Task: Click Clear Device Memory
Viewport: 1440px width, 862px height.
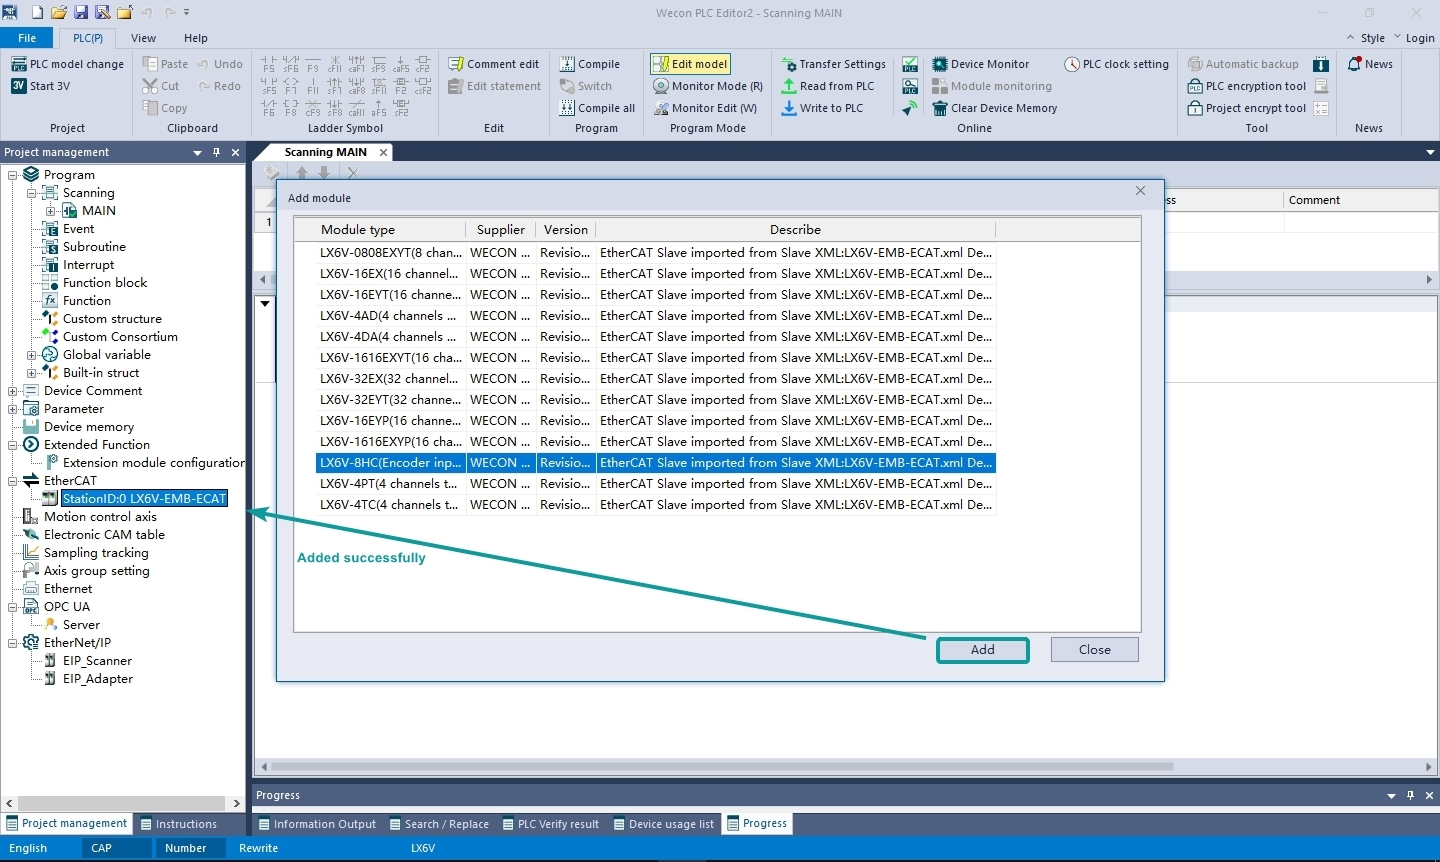Action: coord(994,108)
